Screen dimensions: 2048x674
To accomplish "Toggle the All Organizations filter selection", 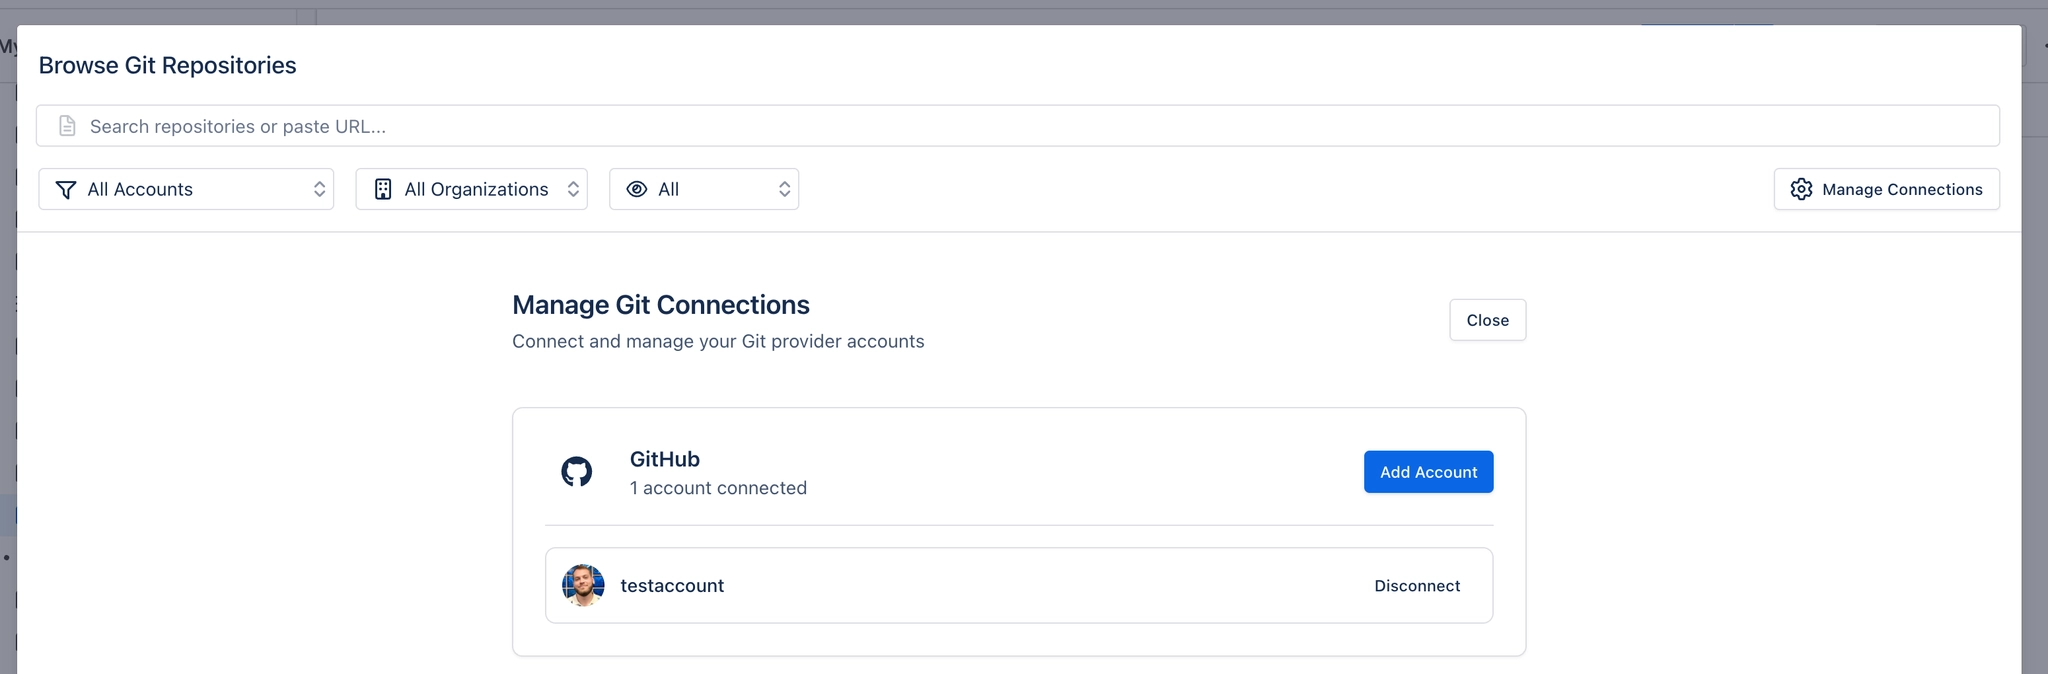I will click(471, 188).
